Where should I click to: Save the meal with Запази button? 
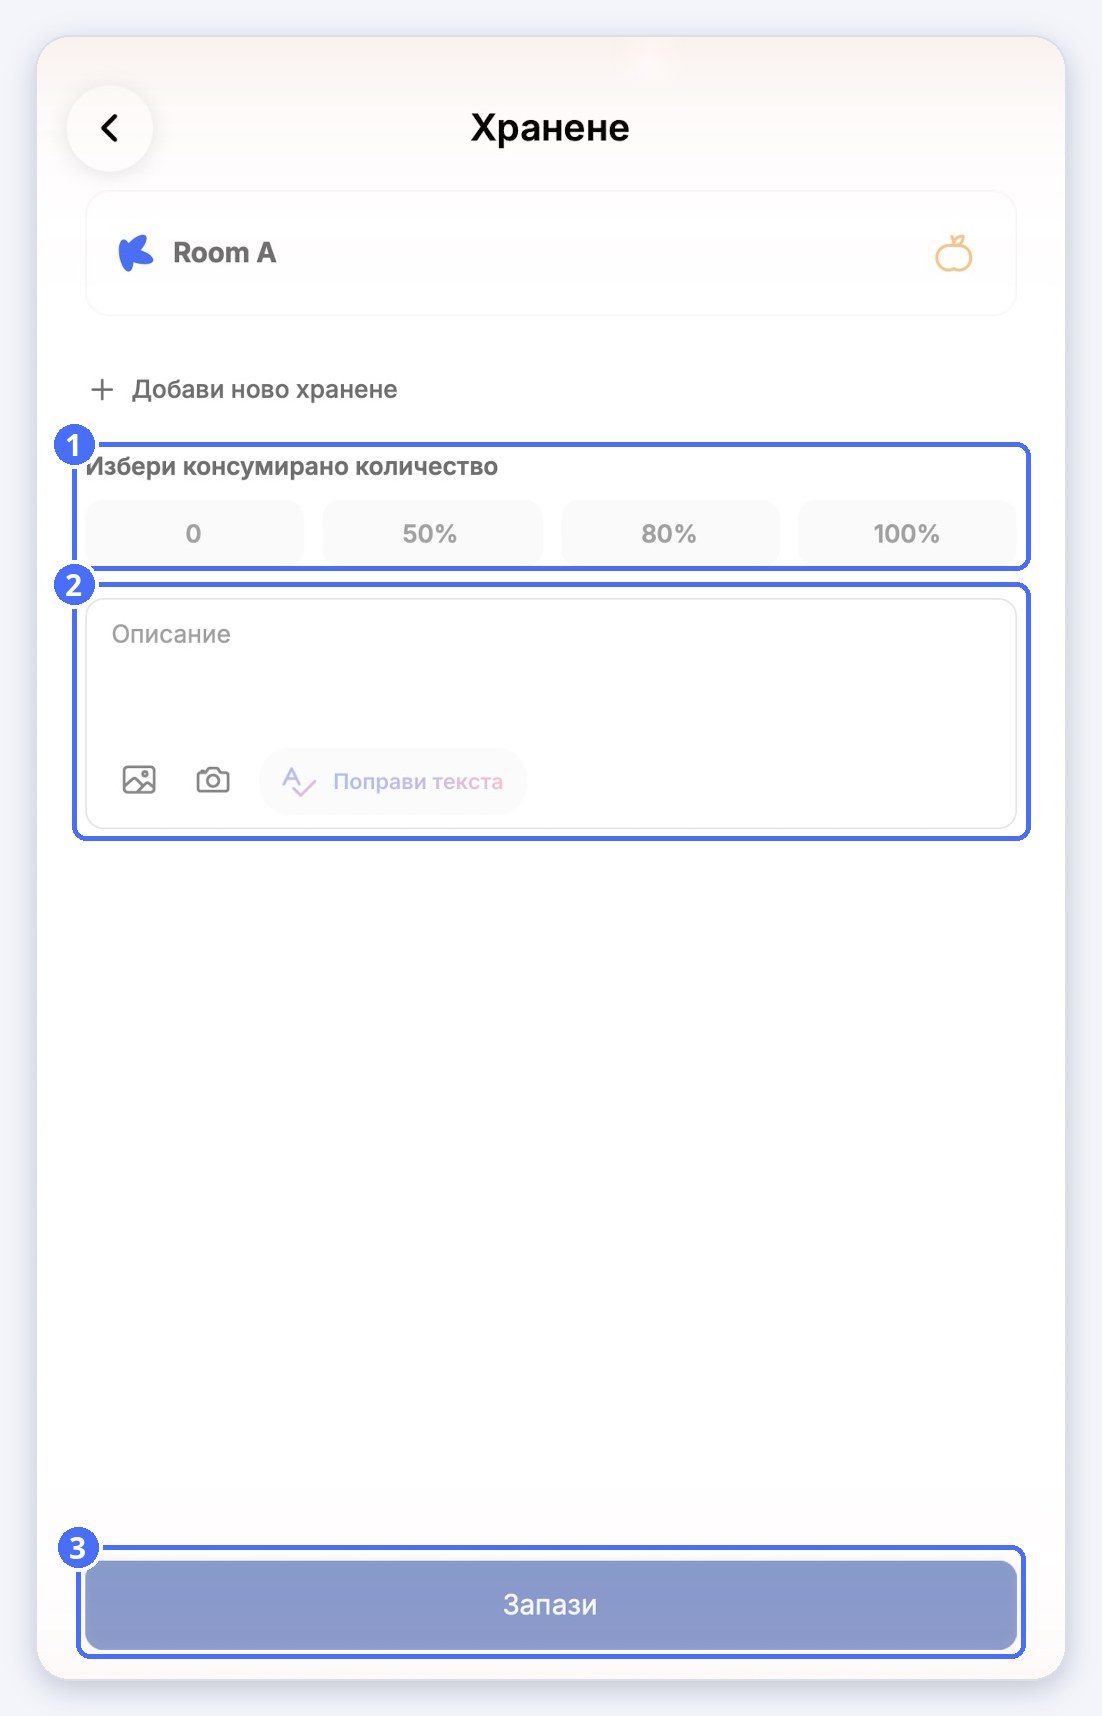tap(551, 1604)
